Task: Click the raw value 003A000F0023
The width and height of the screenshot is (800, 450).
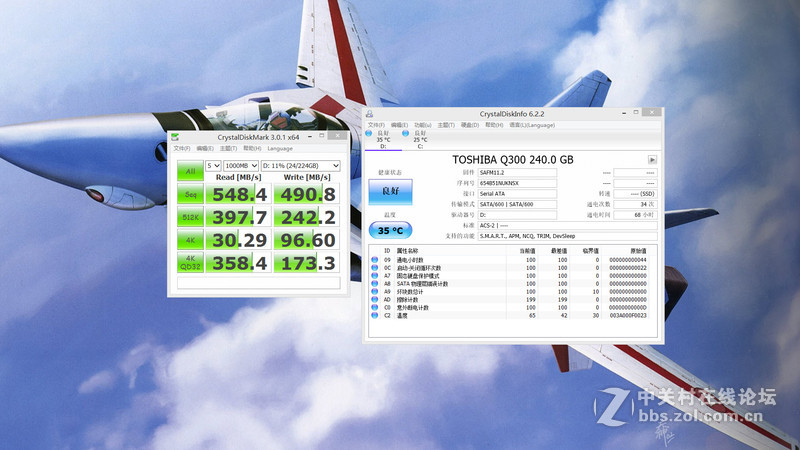Action: (x=628, y=316)
